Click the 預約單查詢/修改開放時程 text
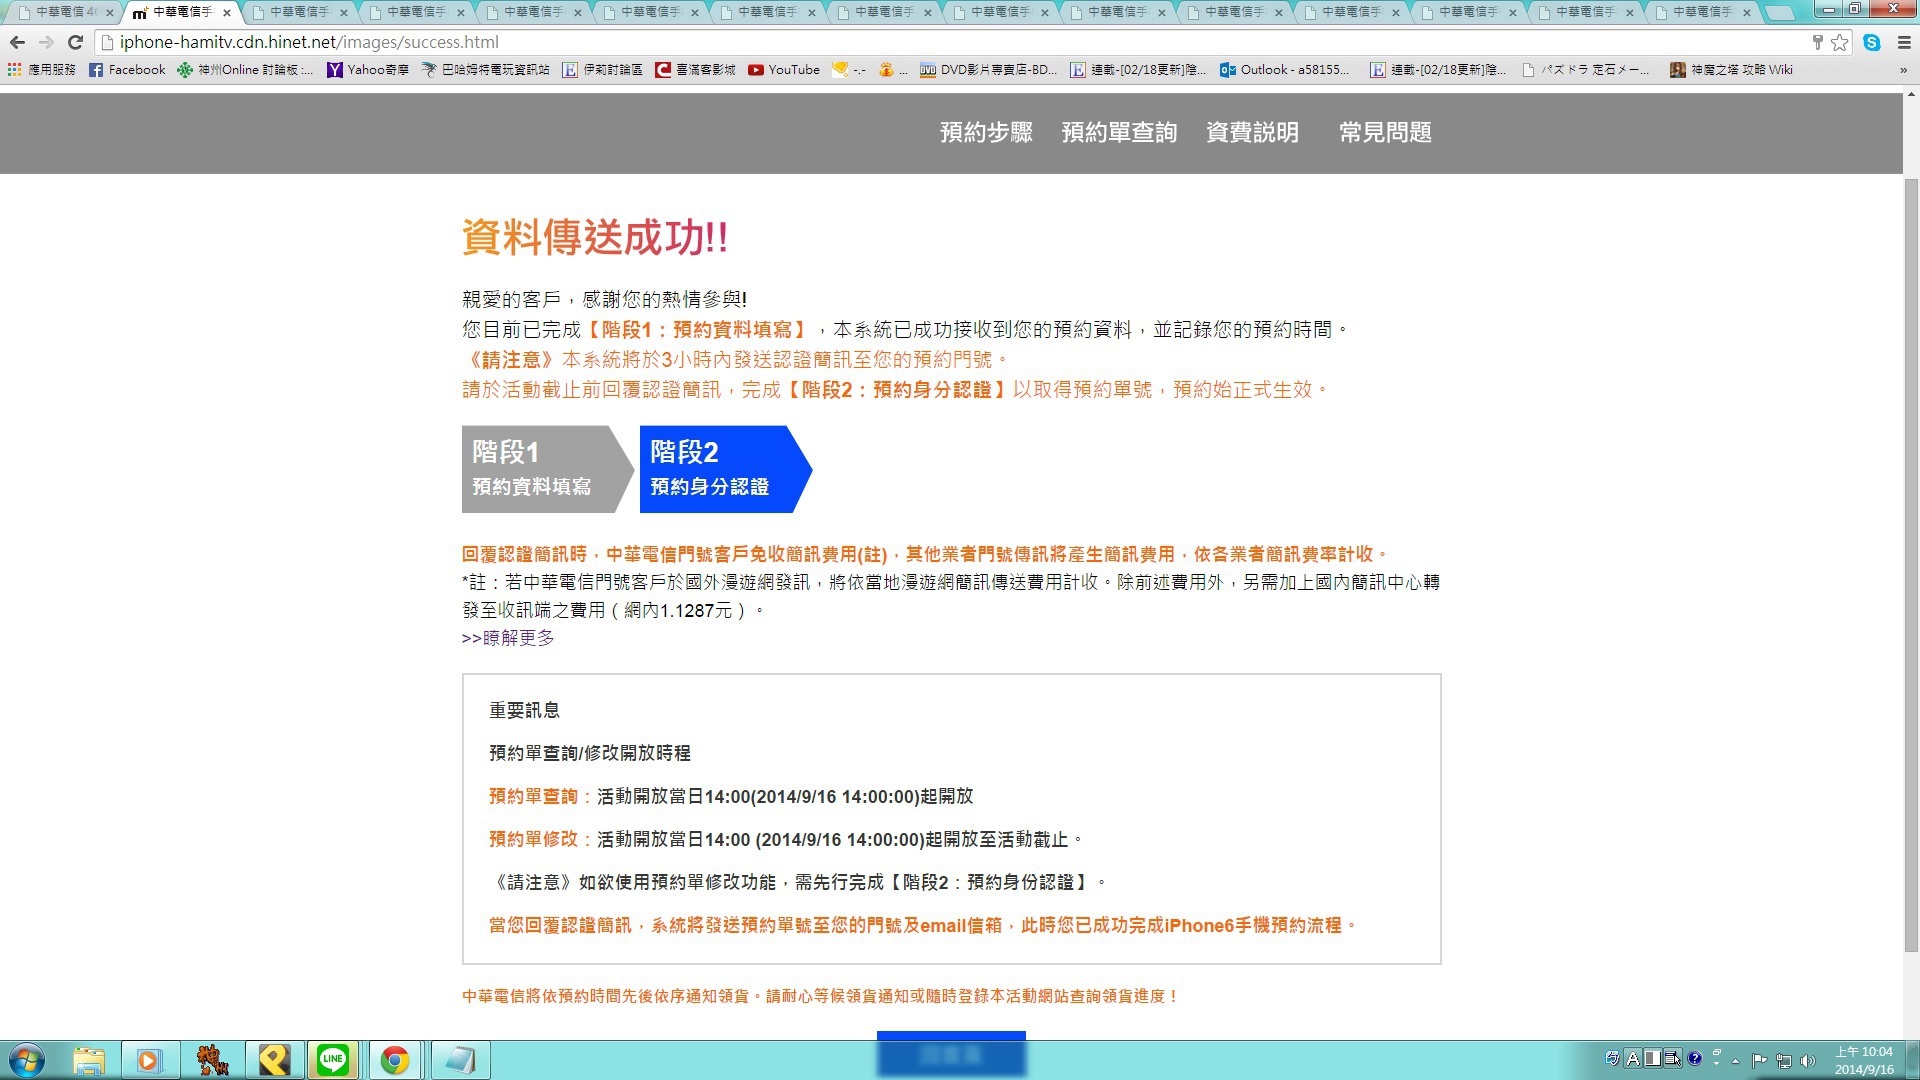Image resolution: width=1920 pixels, height=1080 pixels. (x=590, y=753)
